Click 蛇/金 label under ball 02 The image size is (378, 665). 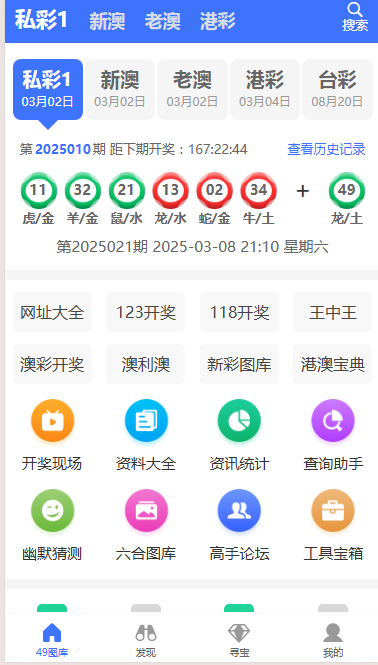pyautogui.click(x=214, y=218)
